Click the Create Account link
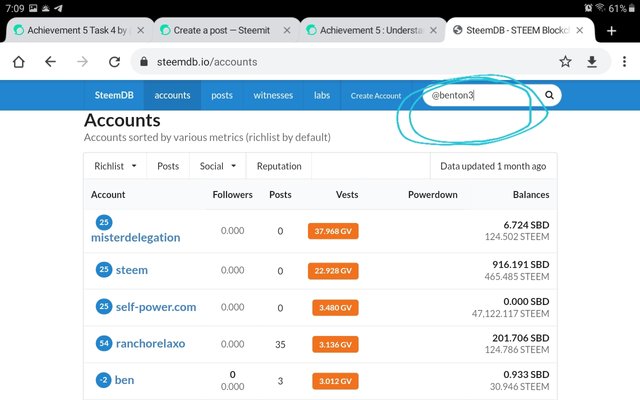This screenshot has height=400, width=640. click(x=375, y=96)
